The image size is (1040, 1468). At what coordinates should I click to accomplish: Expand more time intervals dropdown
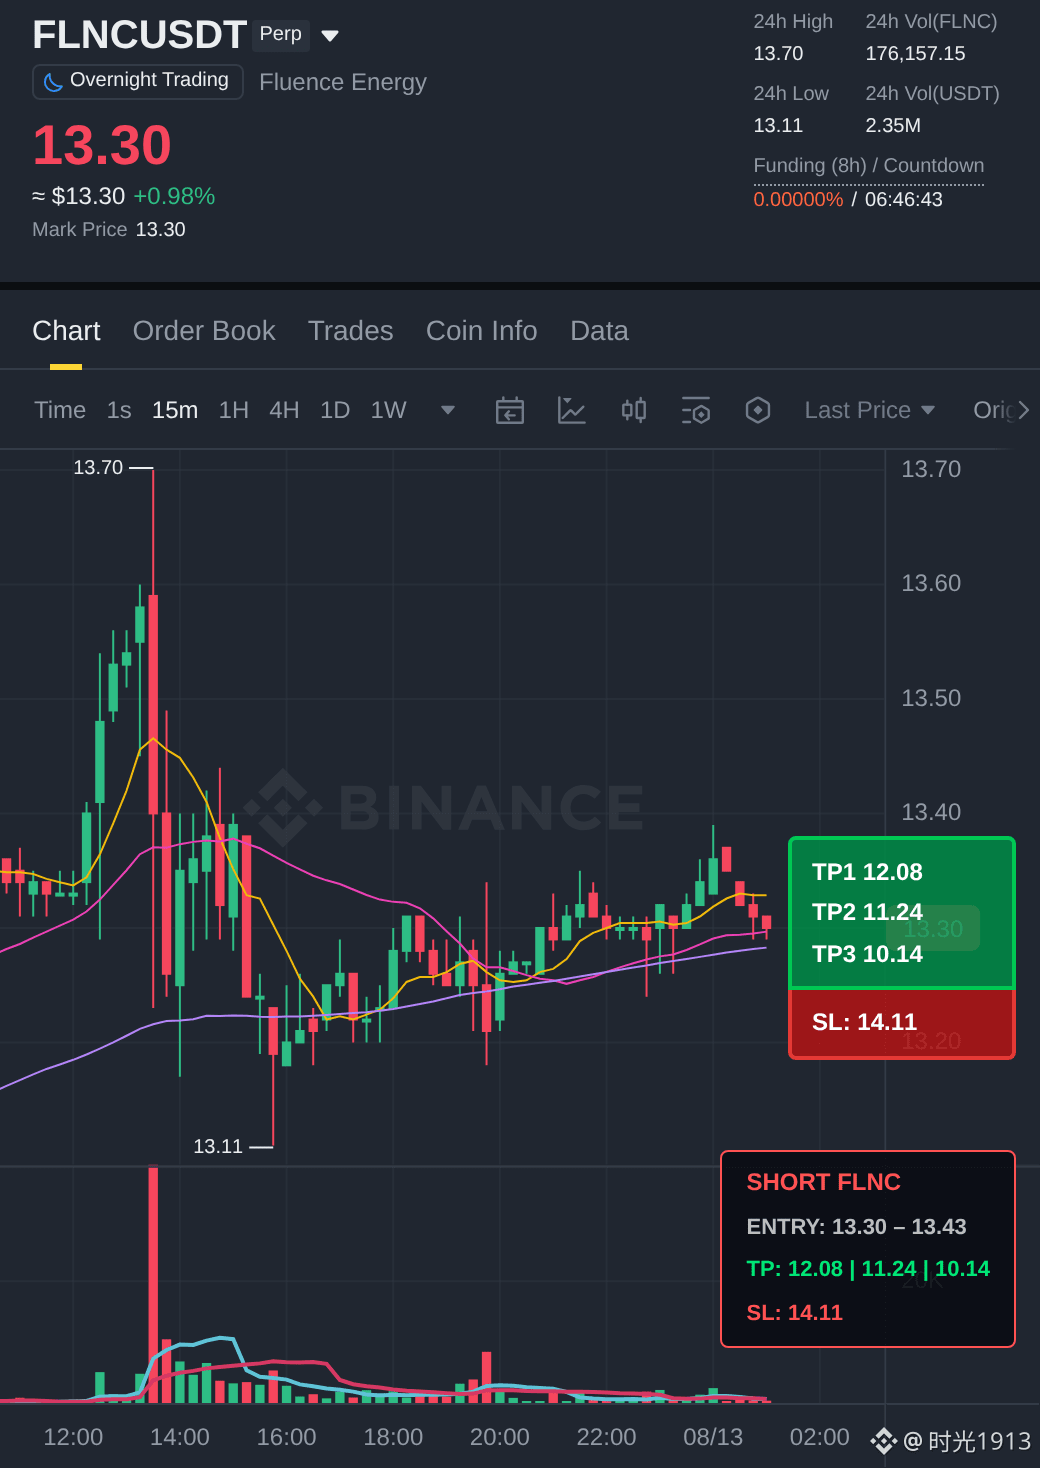point(448,410)
